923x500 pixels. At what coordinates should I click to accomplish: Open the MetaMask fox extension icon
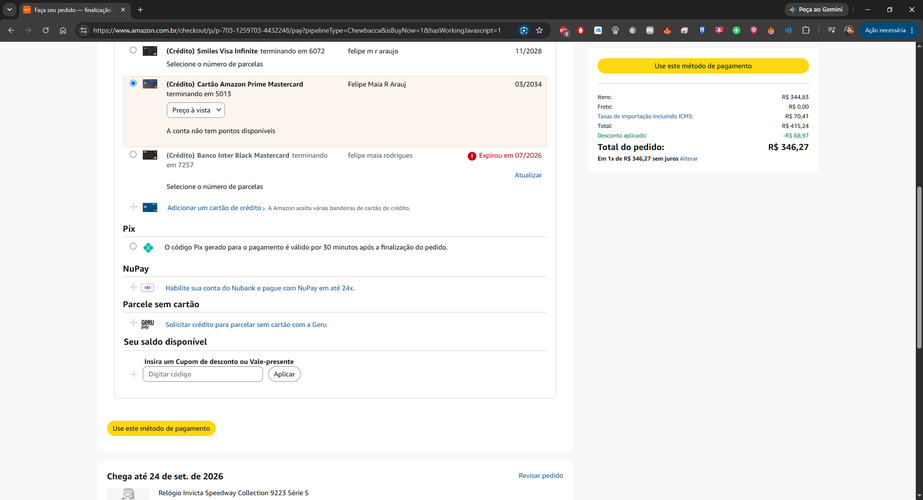coord(667,30)
